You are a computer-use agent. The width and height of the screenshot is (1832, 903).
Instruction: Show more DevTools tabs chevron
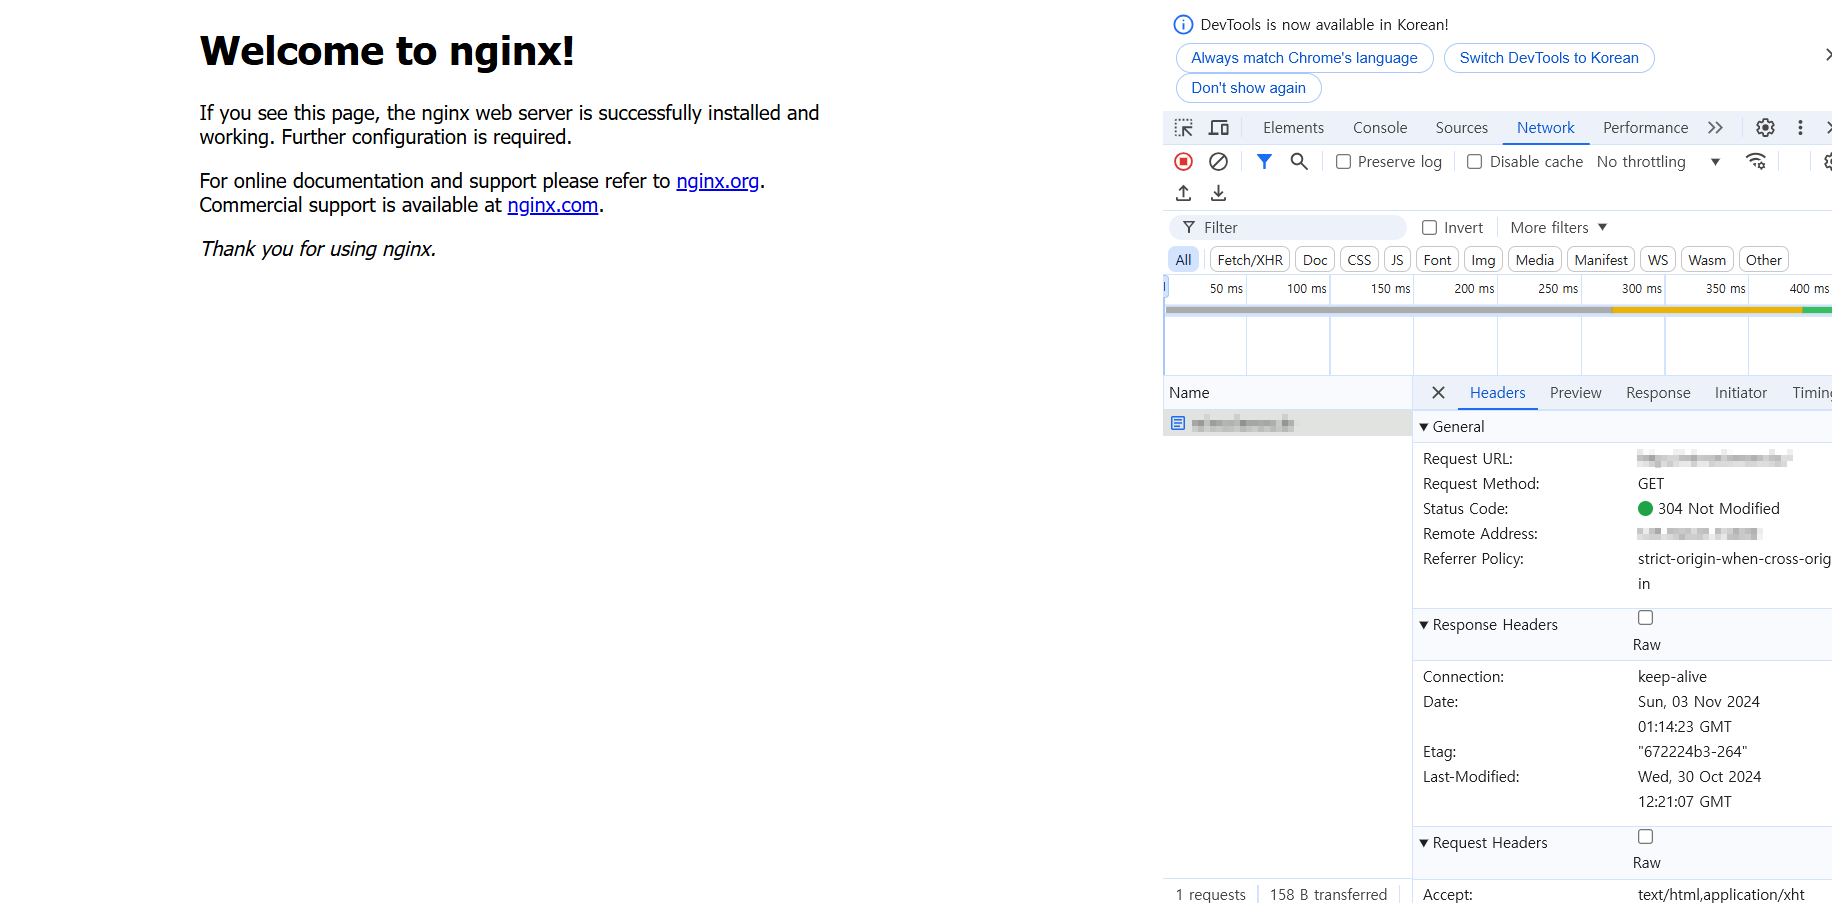[1715, 128]
